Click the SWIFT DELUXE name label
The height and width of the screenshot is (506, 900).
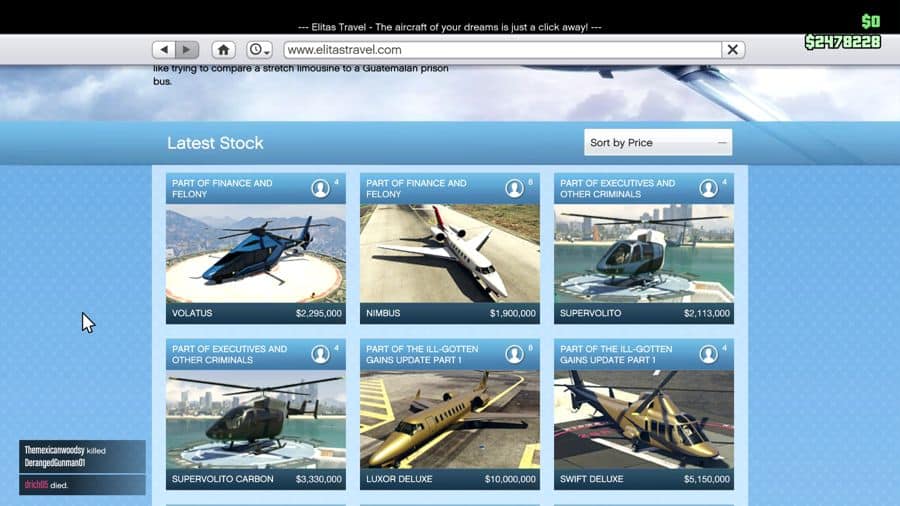pos(591,479)
